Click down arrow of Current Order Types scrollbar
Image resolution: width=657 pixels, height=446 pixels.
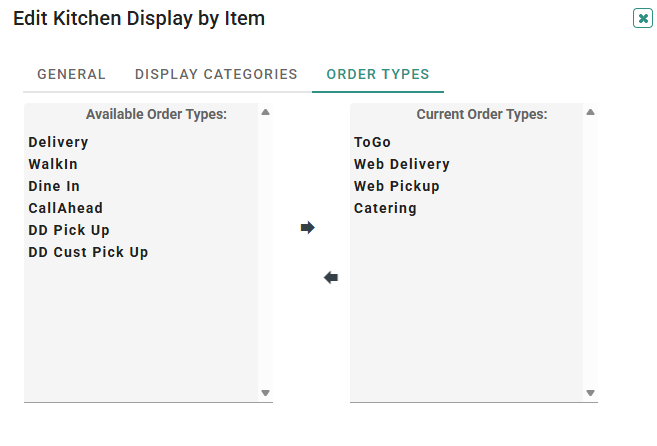point(590,393)
